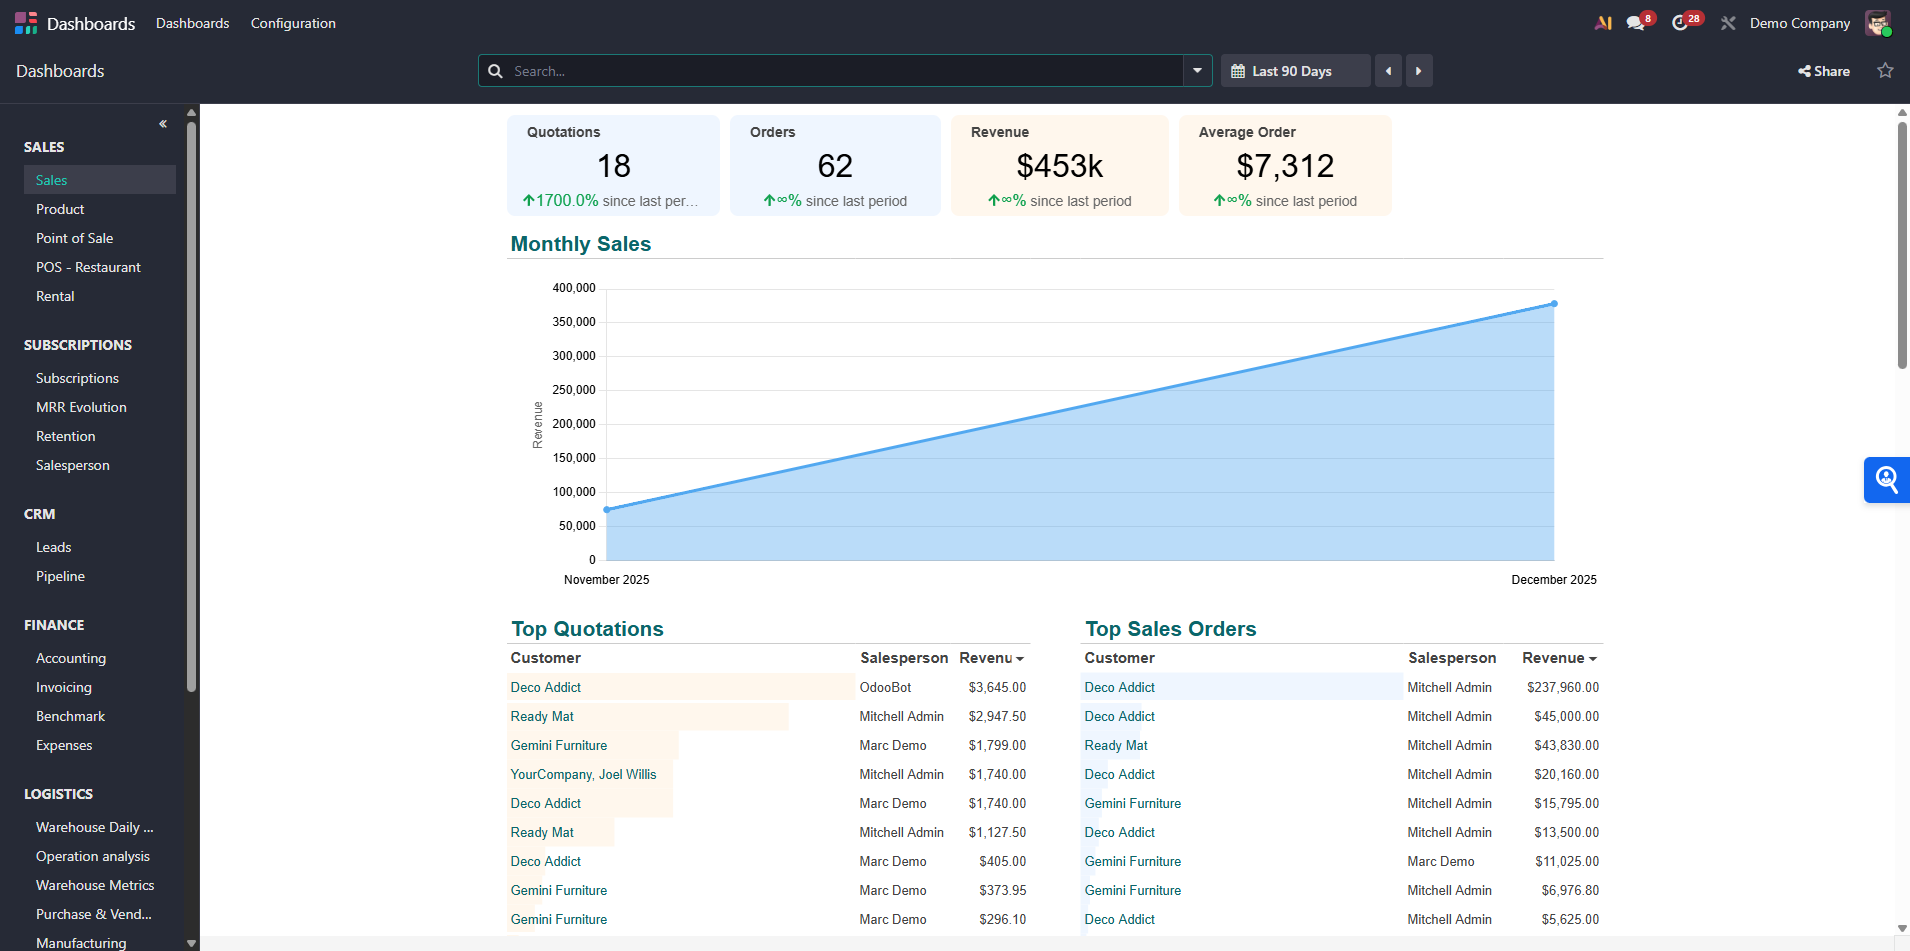Screen dimensions: 1910x951
Task: Click the Dashboards app logo icon
Action: click(x=26, y=22)
